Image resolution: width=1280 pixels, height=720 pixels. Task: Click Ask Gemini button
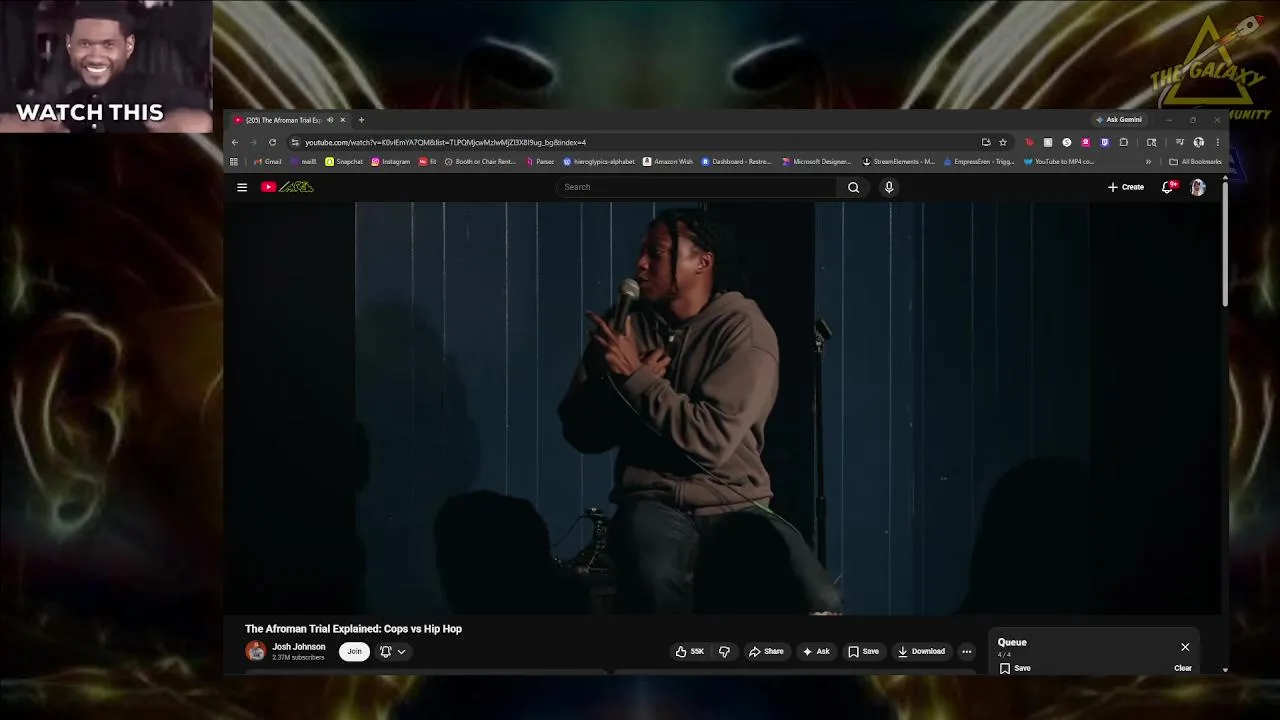point(1119,120)
